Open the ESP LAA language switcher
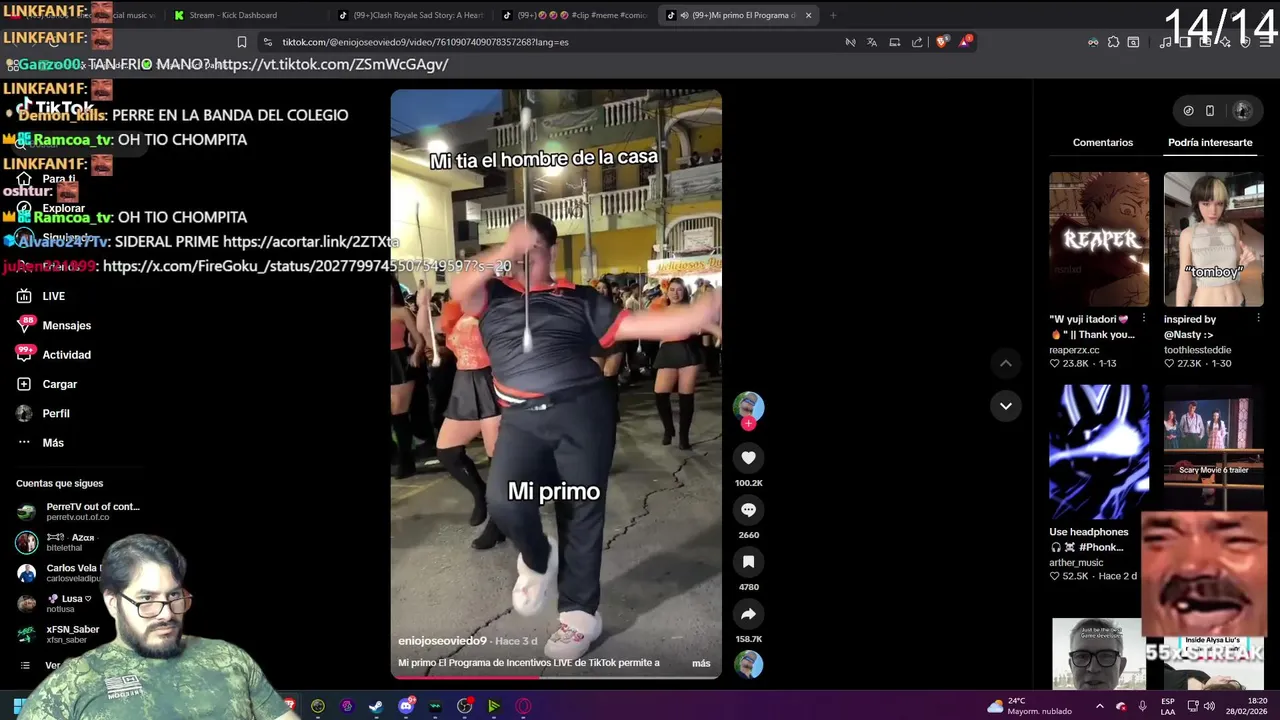 click(1168, 706)
